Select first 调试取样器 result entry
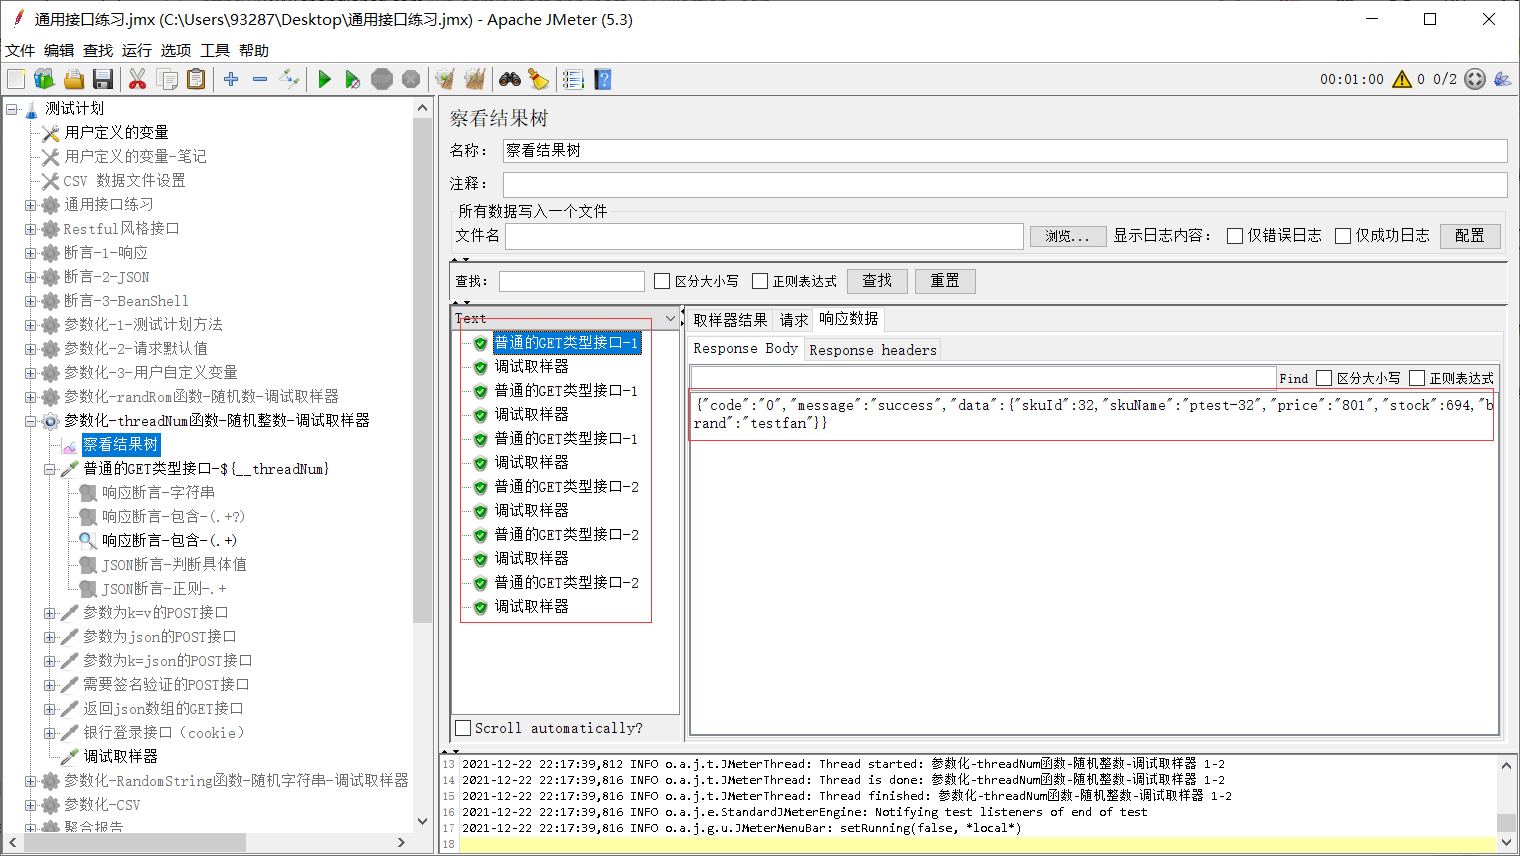This screenshot has height=856, width=1520. click(531, 367)
